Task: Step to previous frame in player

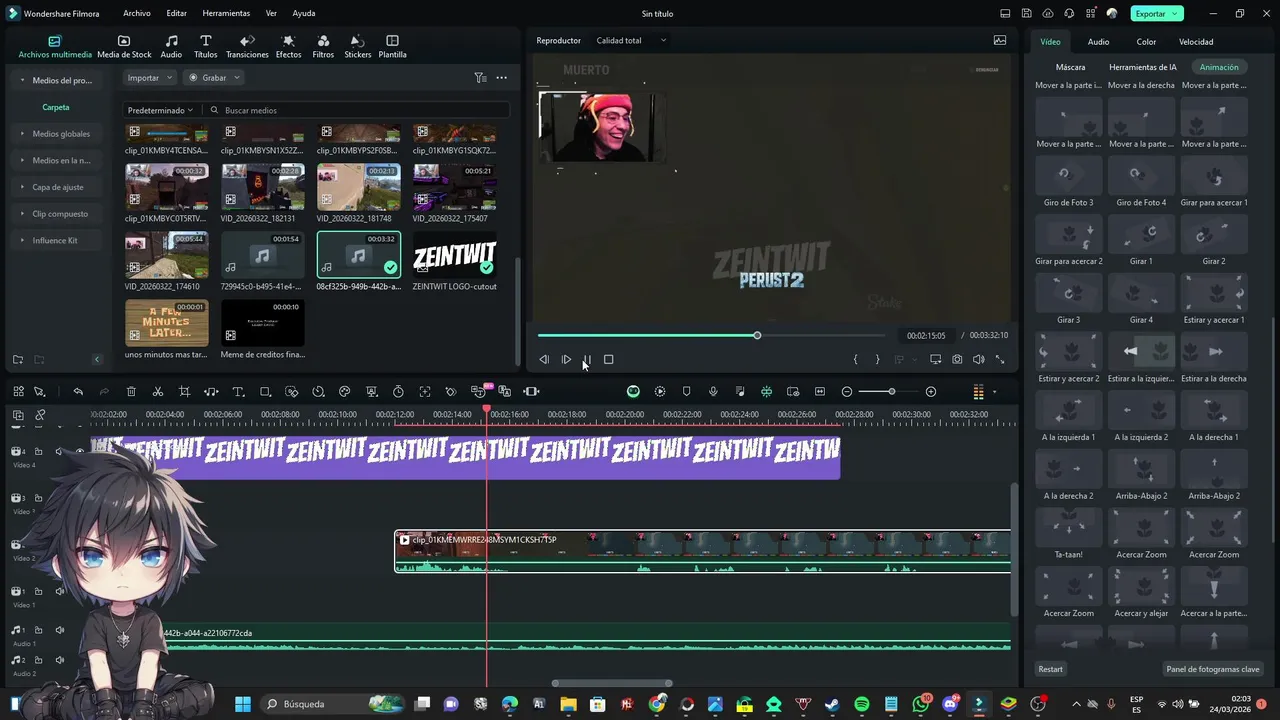Action: click(544, 359)
